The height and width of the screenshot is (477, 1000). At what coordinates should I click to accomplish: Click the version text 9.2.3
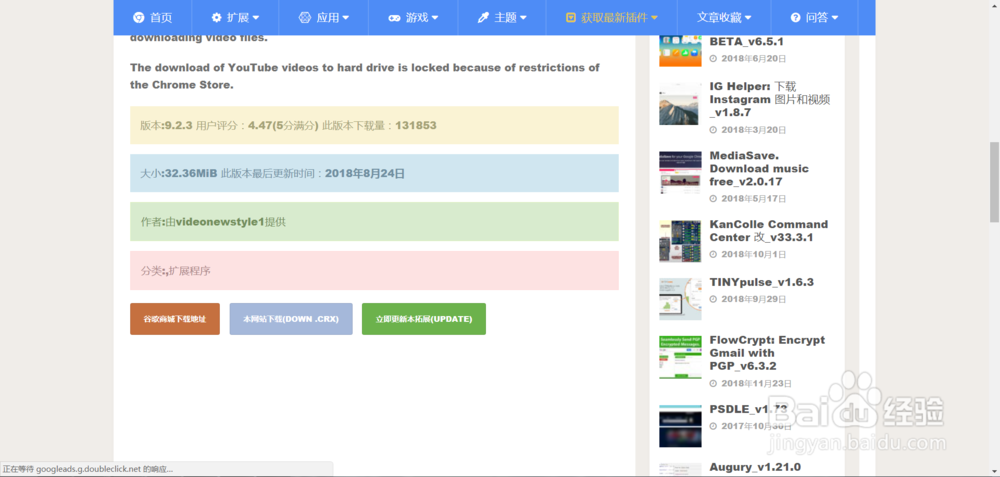click(x=179, y=126)
